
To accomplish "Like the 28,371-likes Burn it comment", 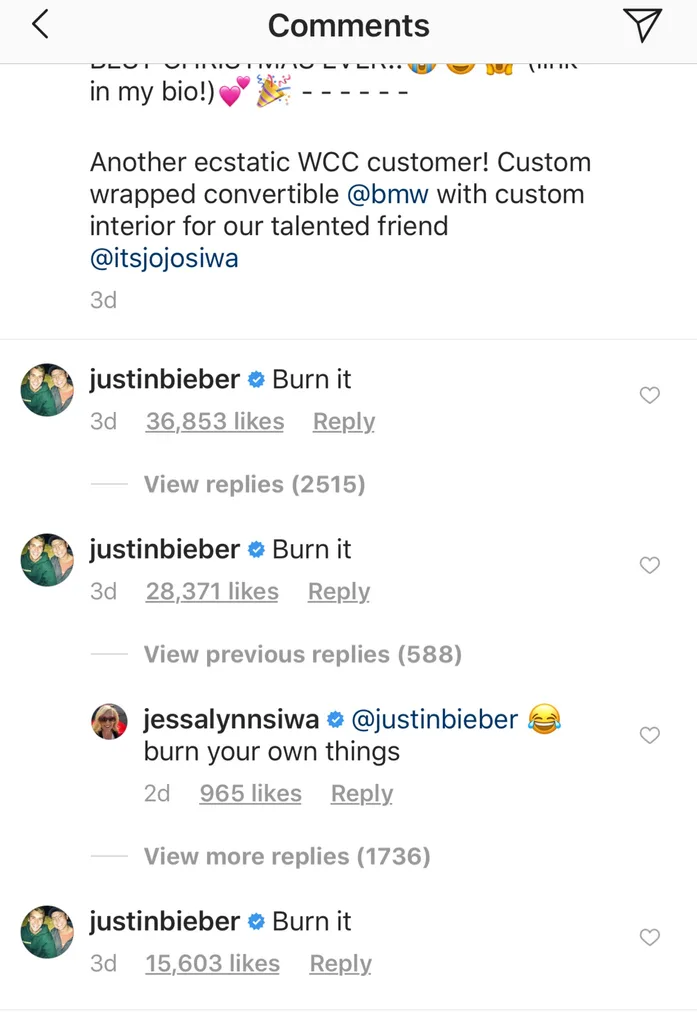I will (x=649, y=565).
